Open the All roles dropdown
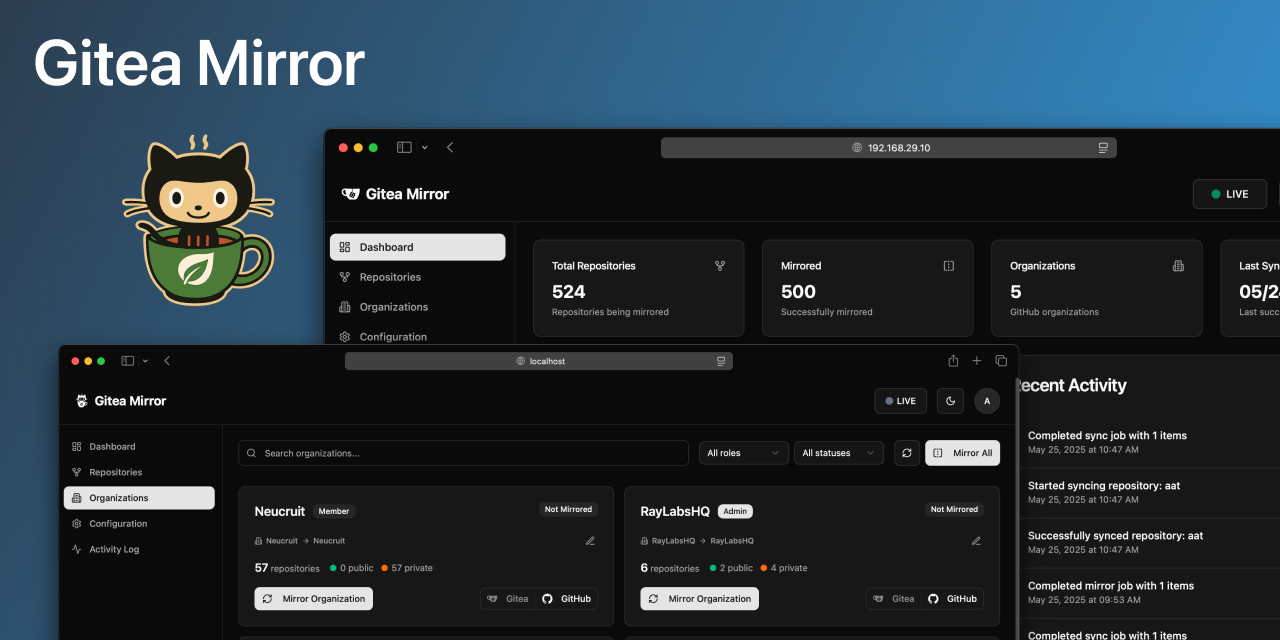This screenshot has height=640, width=1280. tap(743, 453)
